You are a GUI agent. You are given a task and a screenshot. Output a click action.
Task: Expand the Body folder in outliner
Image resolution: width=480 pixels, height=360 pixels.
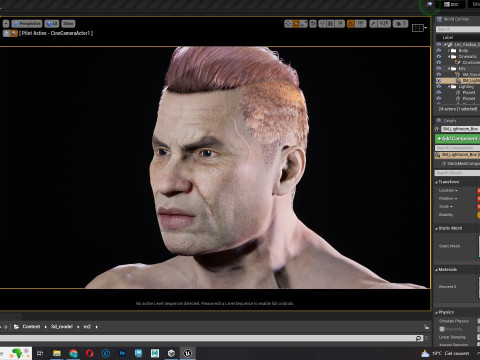pyautogui.click(x=449, y=51)
